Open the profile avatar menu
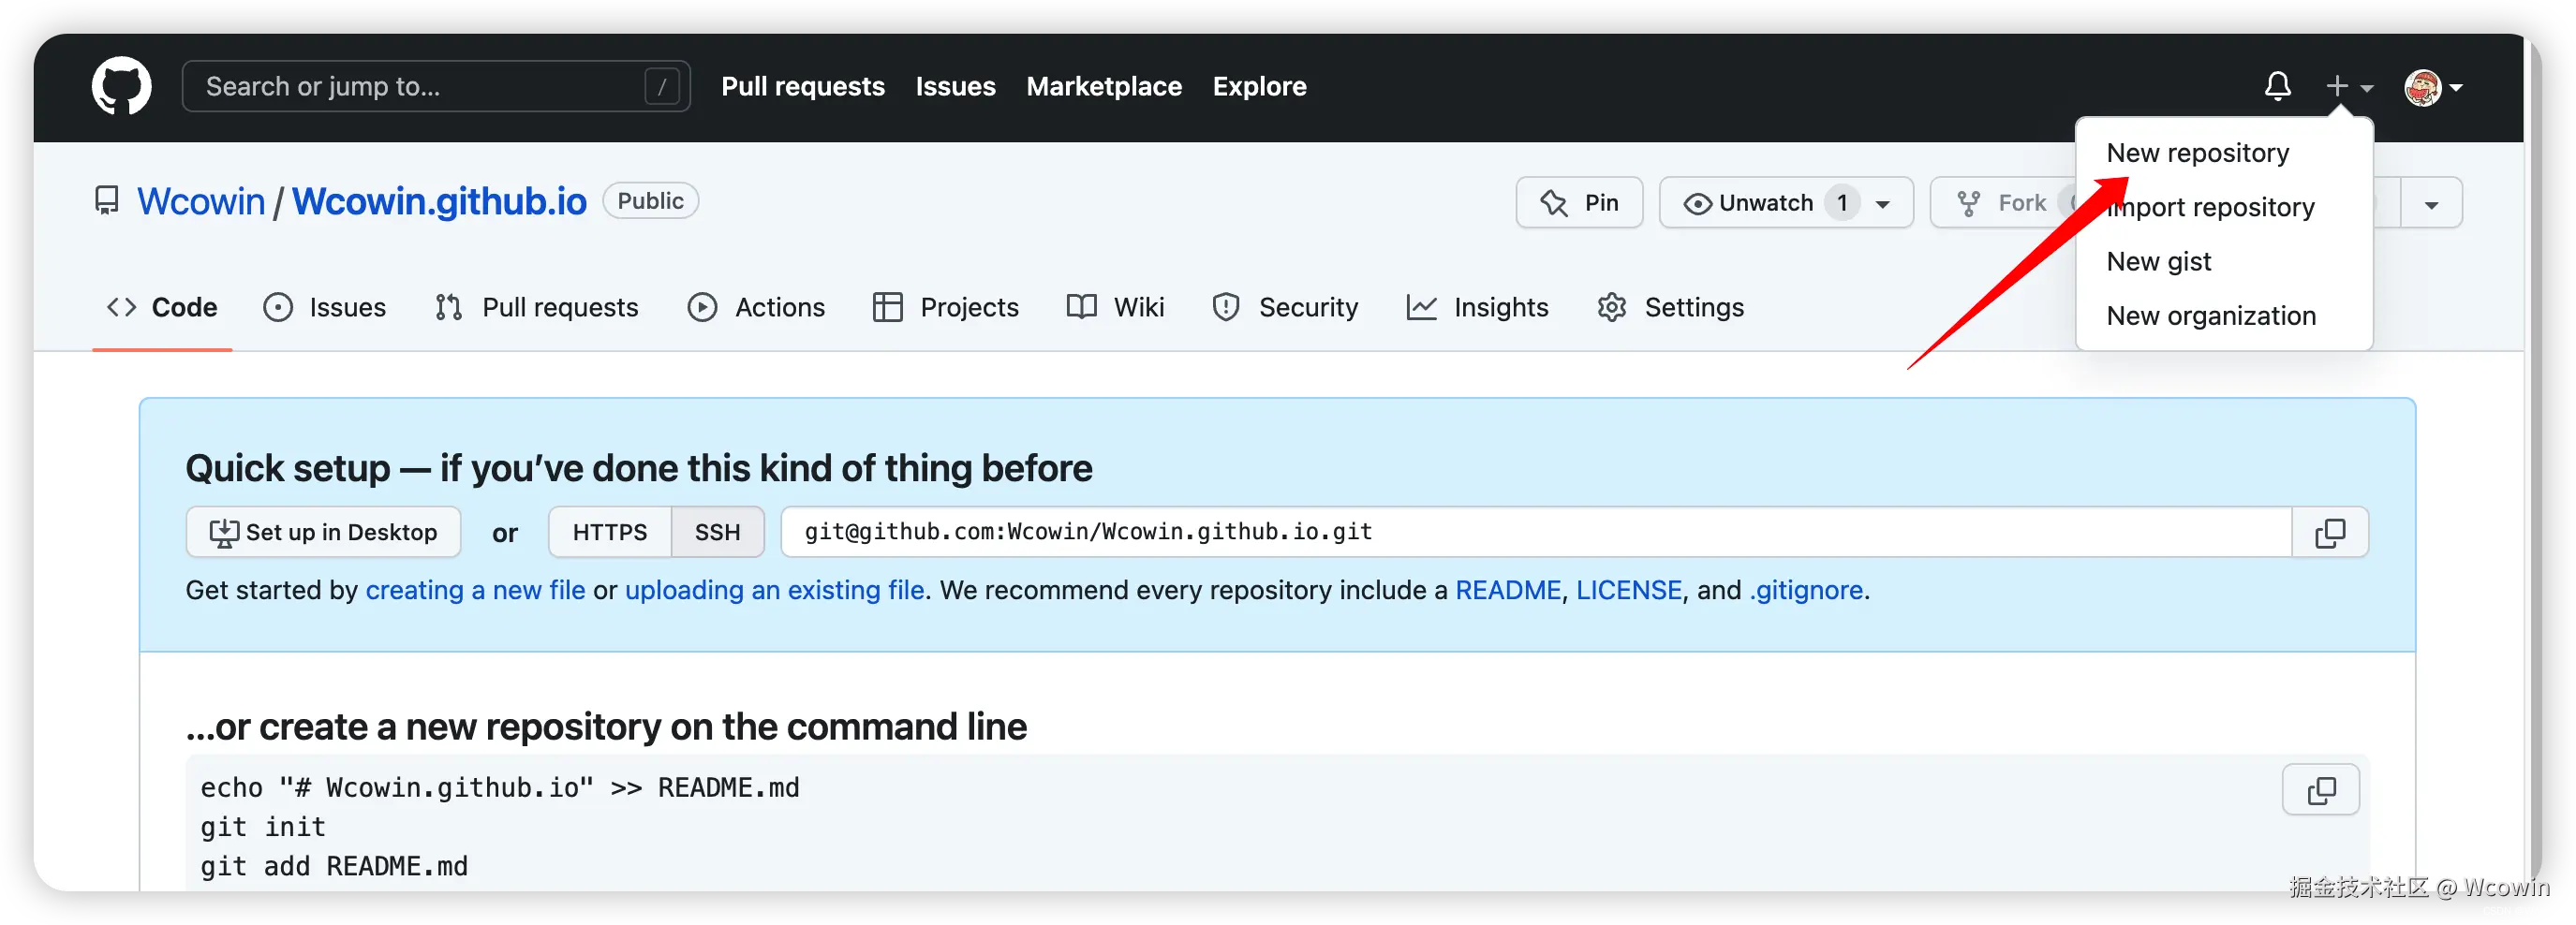 (x=2432, y=88)
